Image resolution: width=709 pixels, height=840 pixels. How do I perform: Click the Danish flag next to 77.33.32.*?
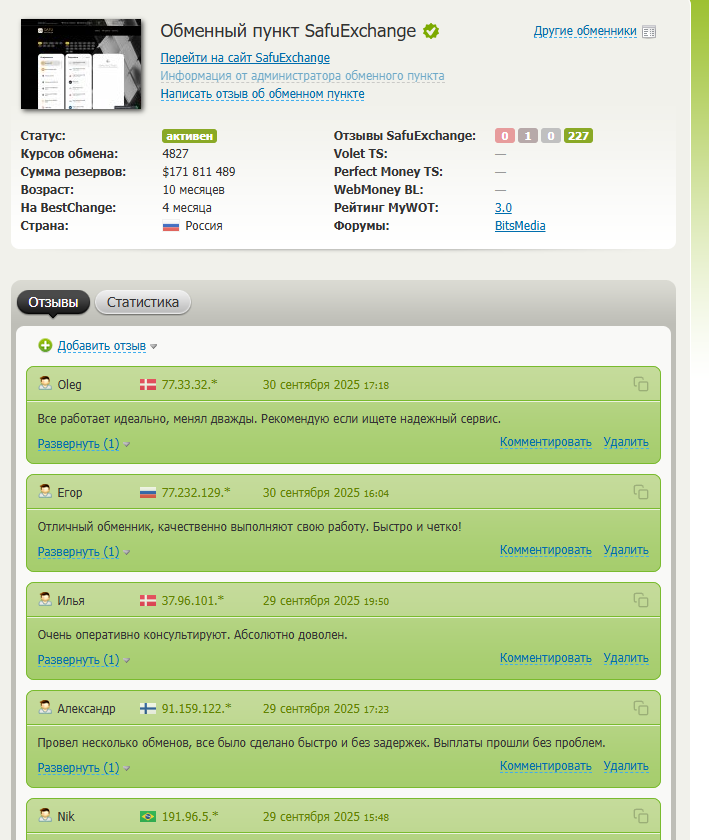click(148, 385)
